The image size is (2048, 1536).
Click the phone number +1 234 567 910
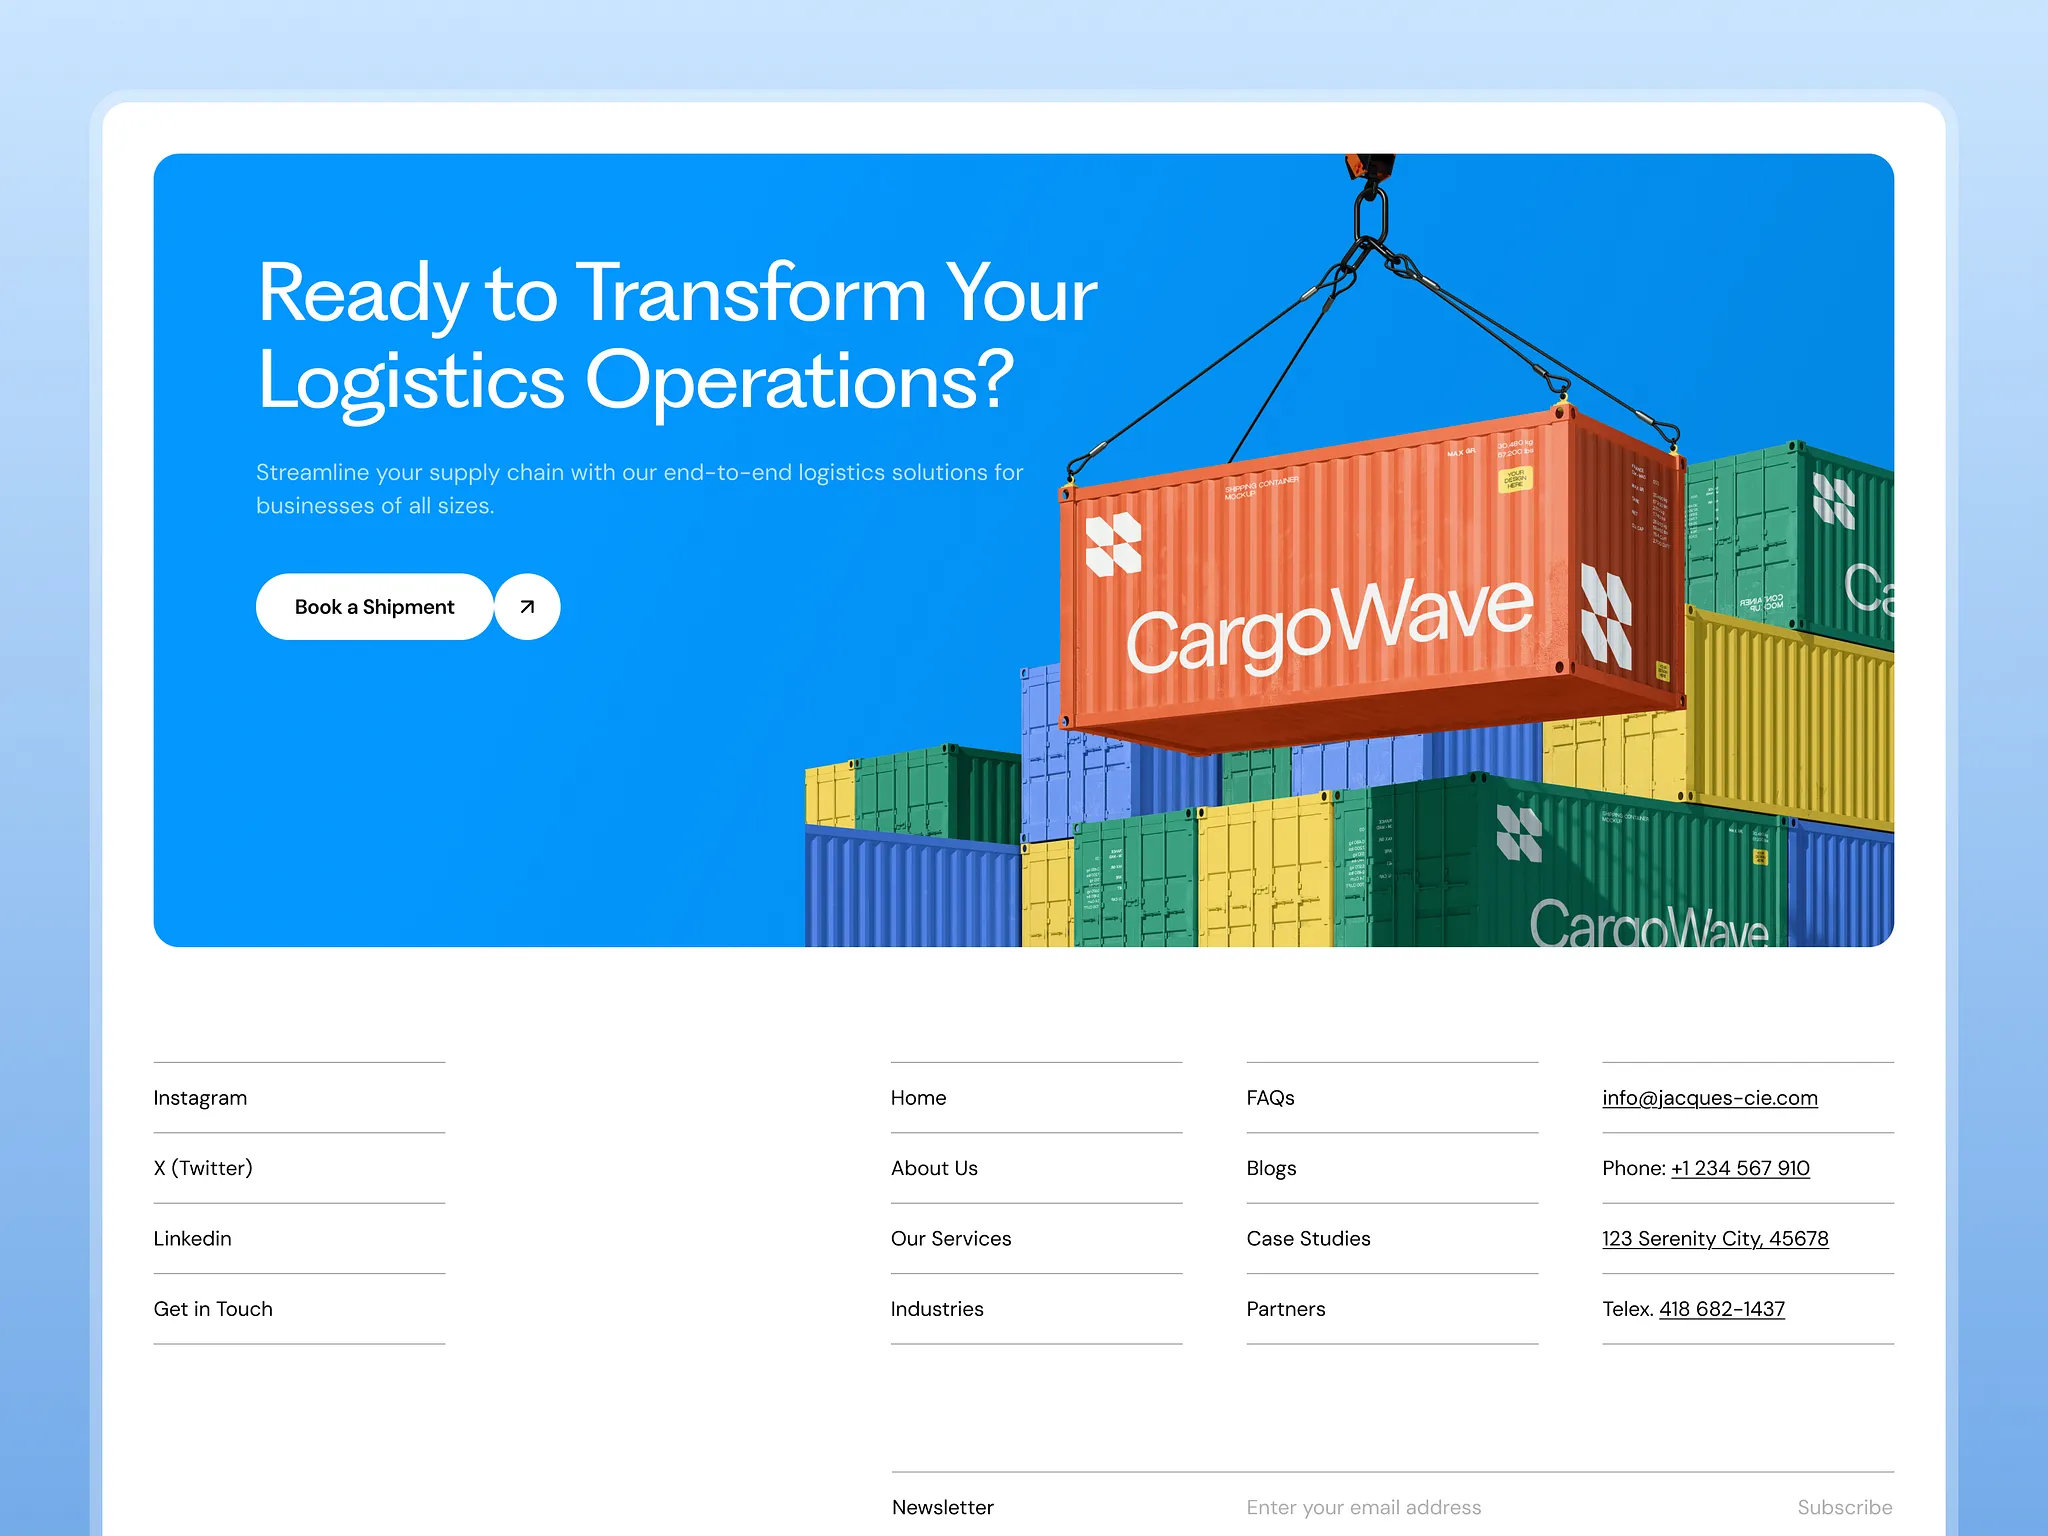click(x=1740, y=1168)
